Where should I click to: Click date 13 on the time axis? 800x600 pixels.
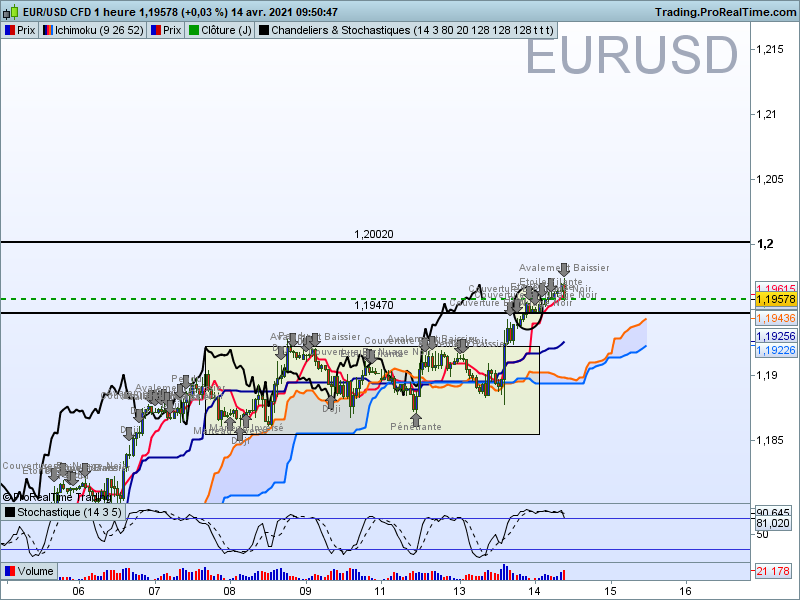point(459,591)
